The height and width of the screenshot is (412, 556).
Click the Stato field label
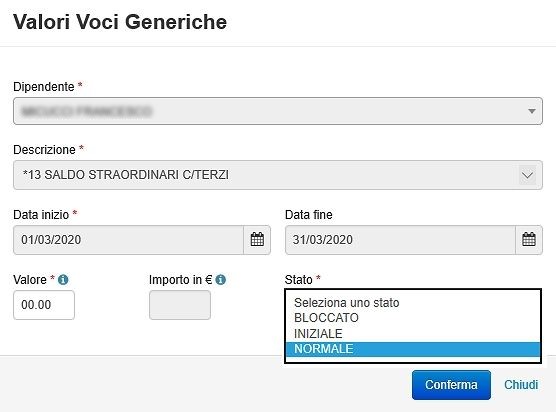pos(299,280)
